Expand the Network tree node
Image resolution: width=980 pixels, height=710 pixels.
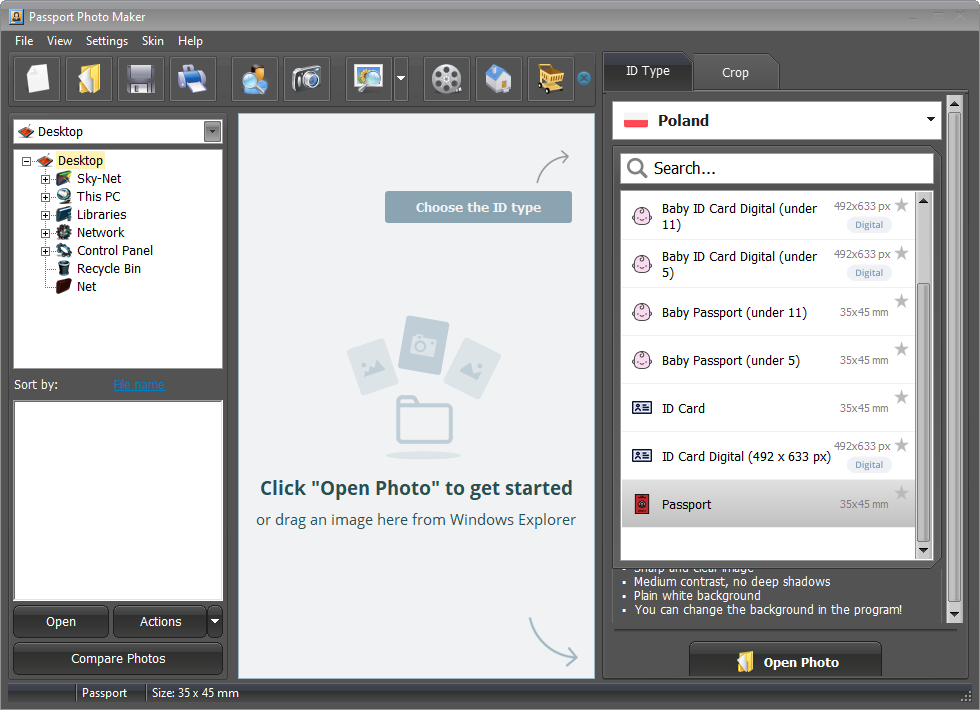pos(45,234)
